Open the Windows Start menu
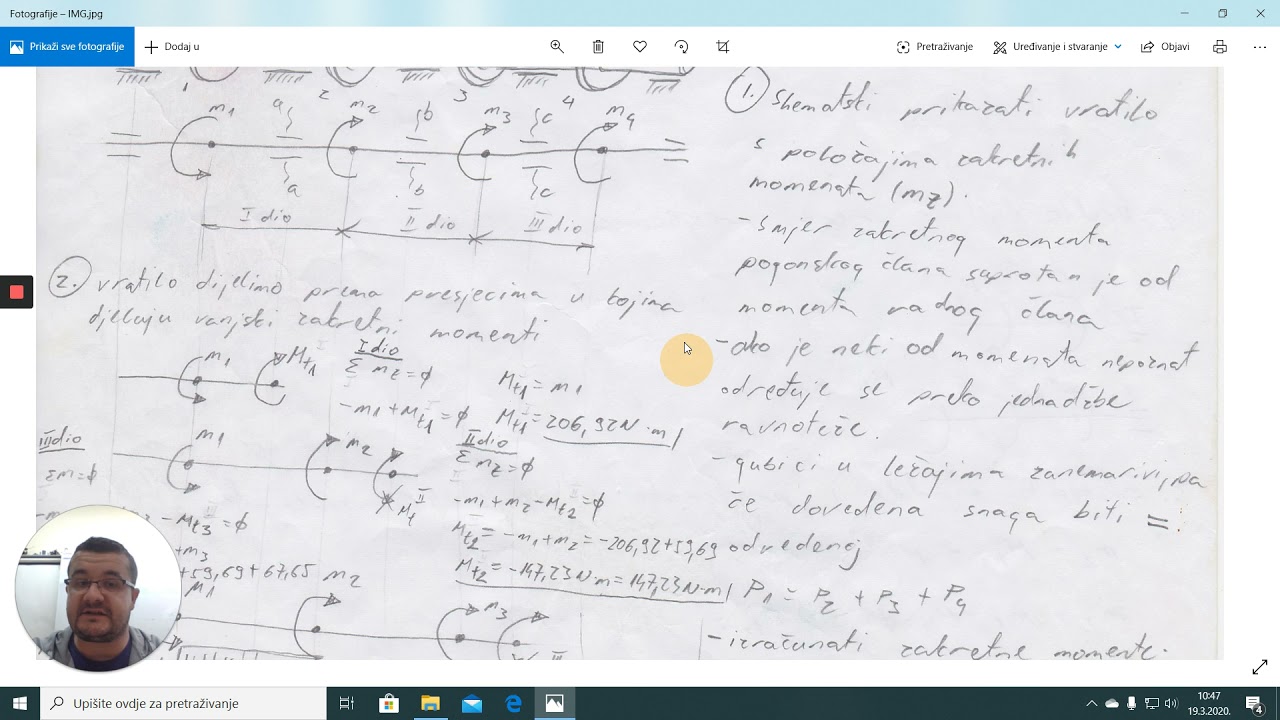Screen dimensions: 1280x720 pos(20,704)
